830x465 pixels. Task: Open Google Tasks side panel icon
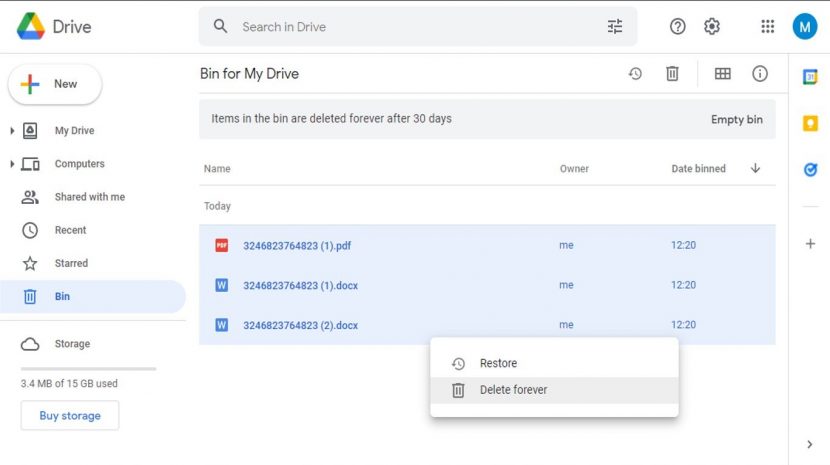tap(810, 169)
